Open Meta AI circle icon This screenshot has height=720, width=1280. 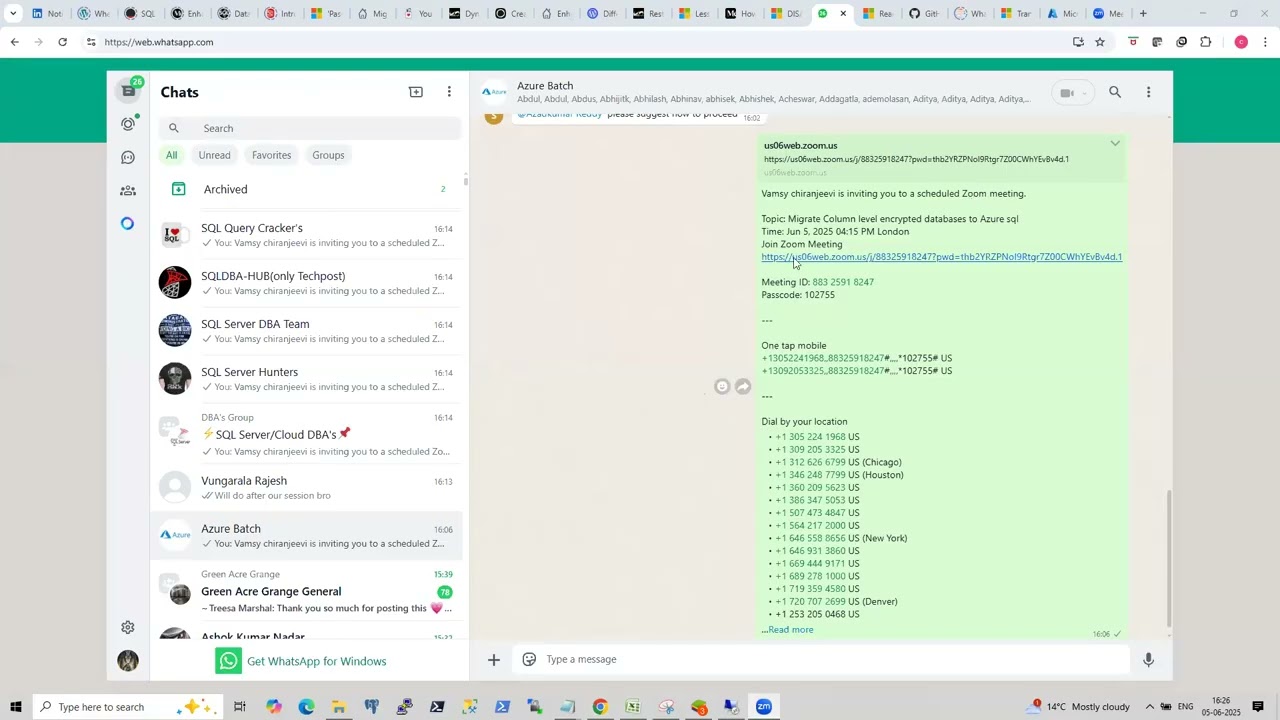tap(128, 223)
